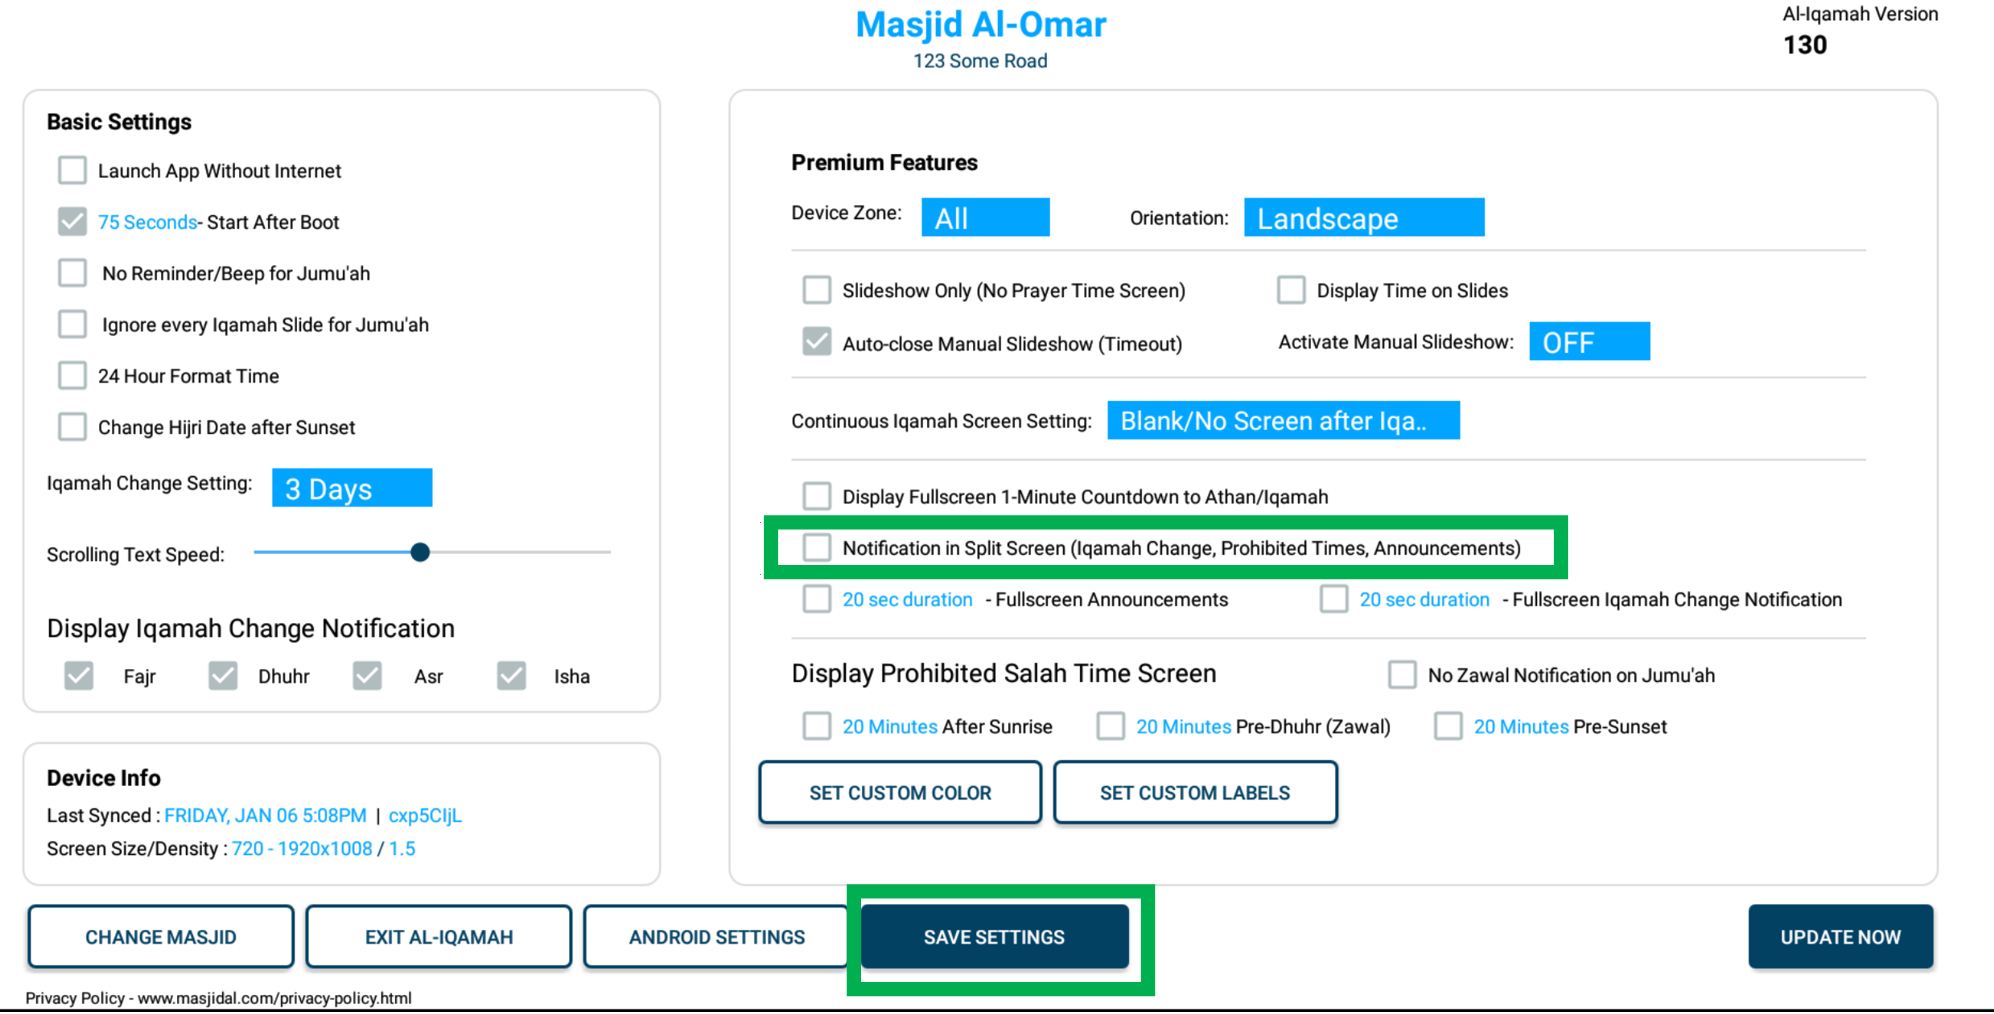This screenshot has width=1994, height=1014.
Task: Click the Privacy Policy URL text
Action: pyautogui.click(x=274, y=998)
